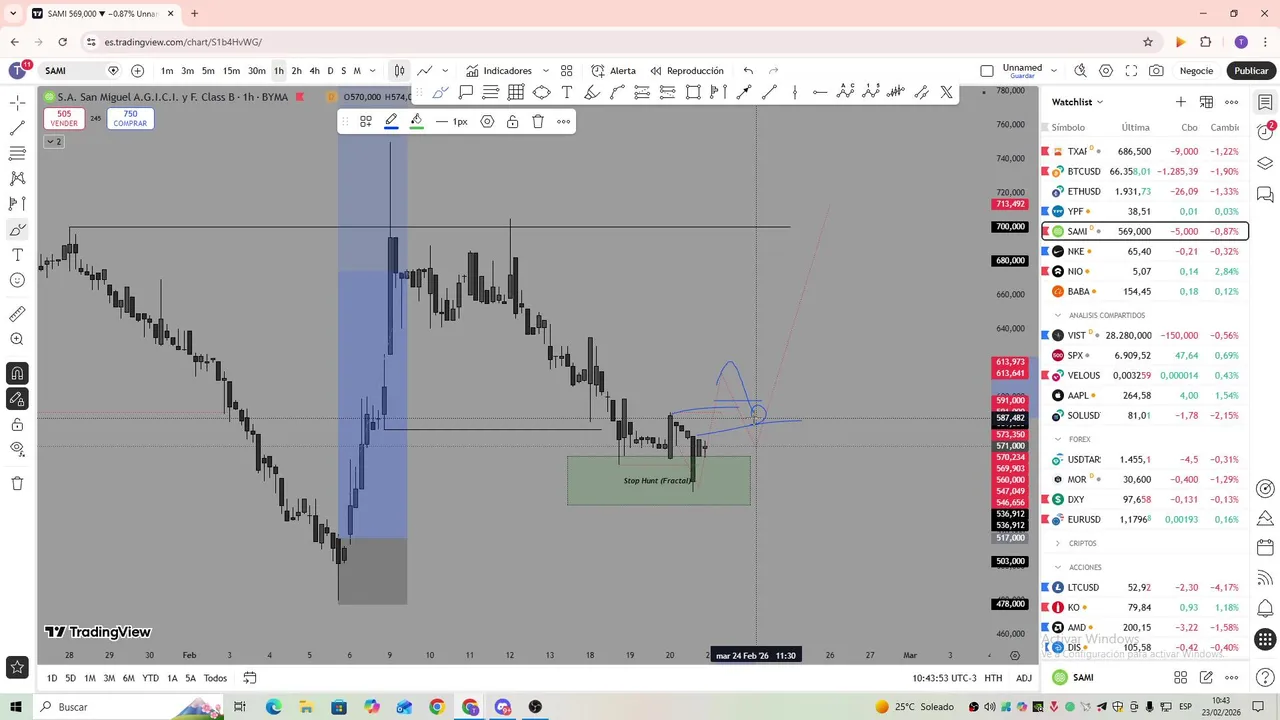The height and width of the screenshot is (720, 1280).
Task: Switch to 4h timeframe
Action: pos(314,71)
